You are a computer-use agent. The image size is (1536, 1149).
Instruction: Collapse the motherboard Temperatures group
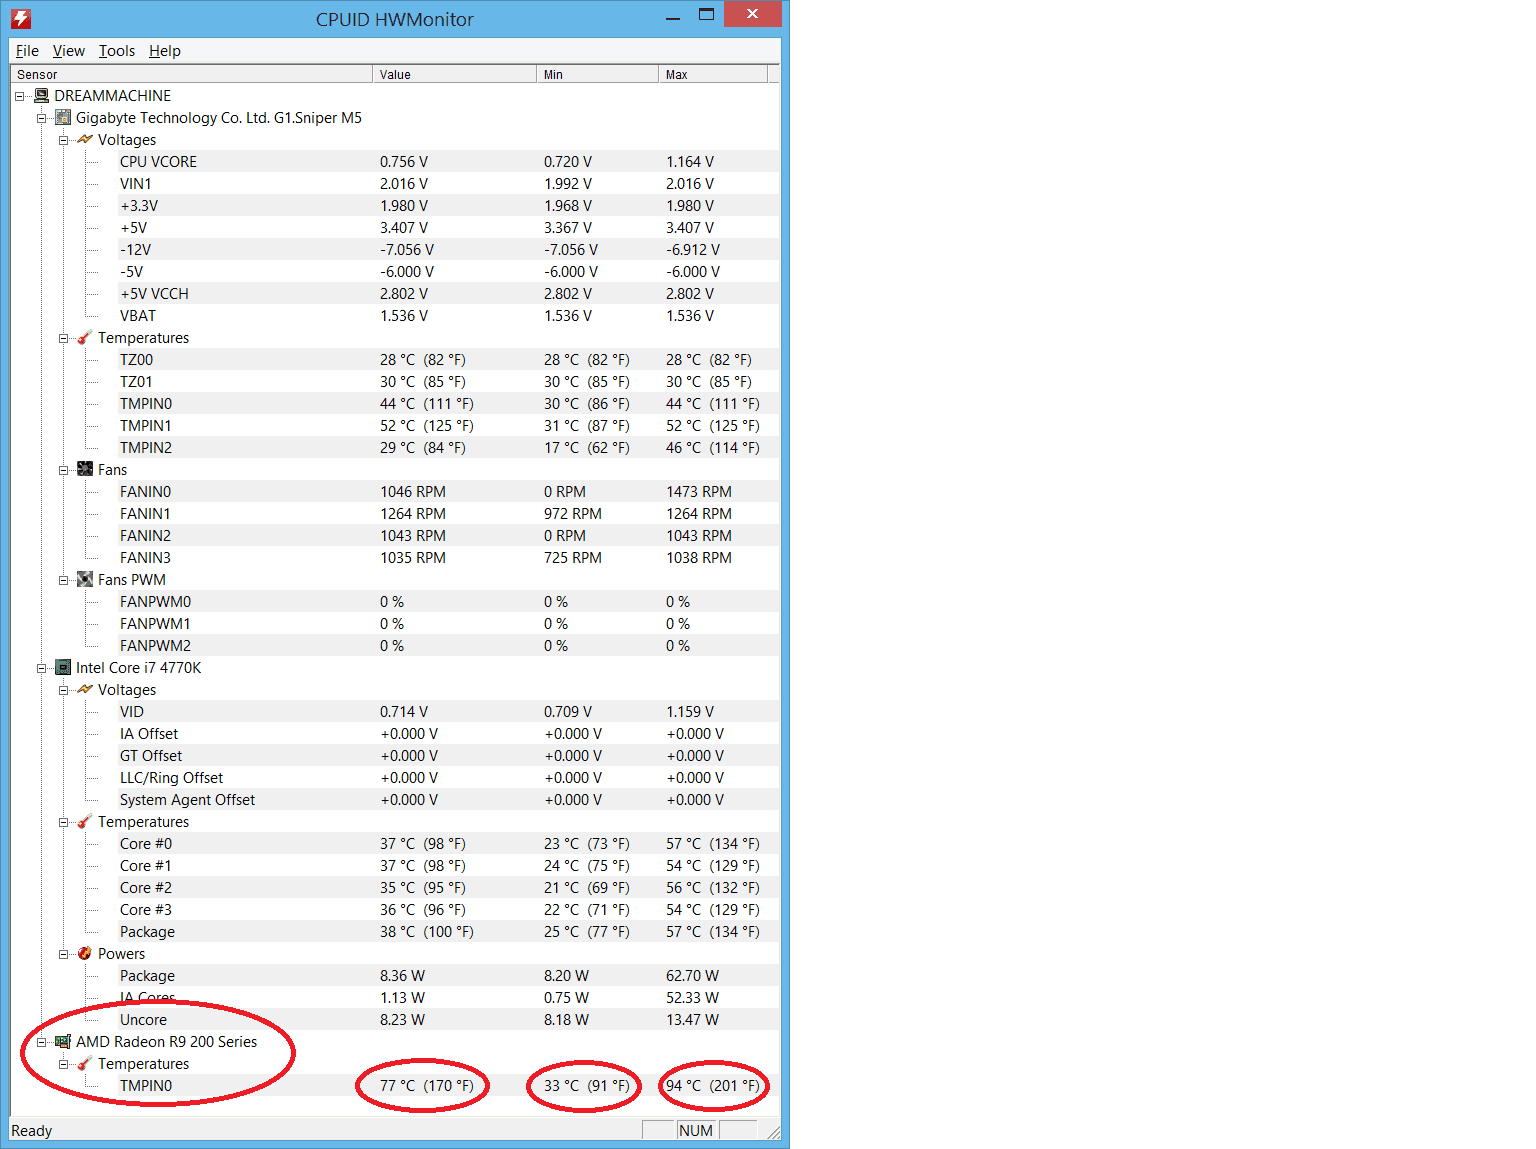pos(63,338)
